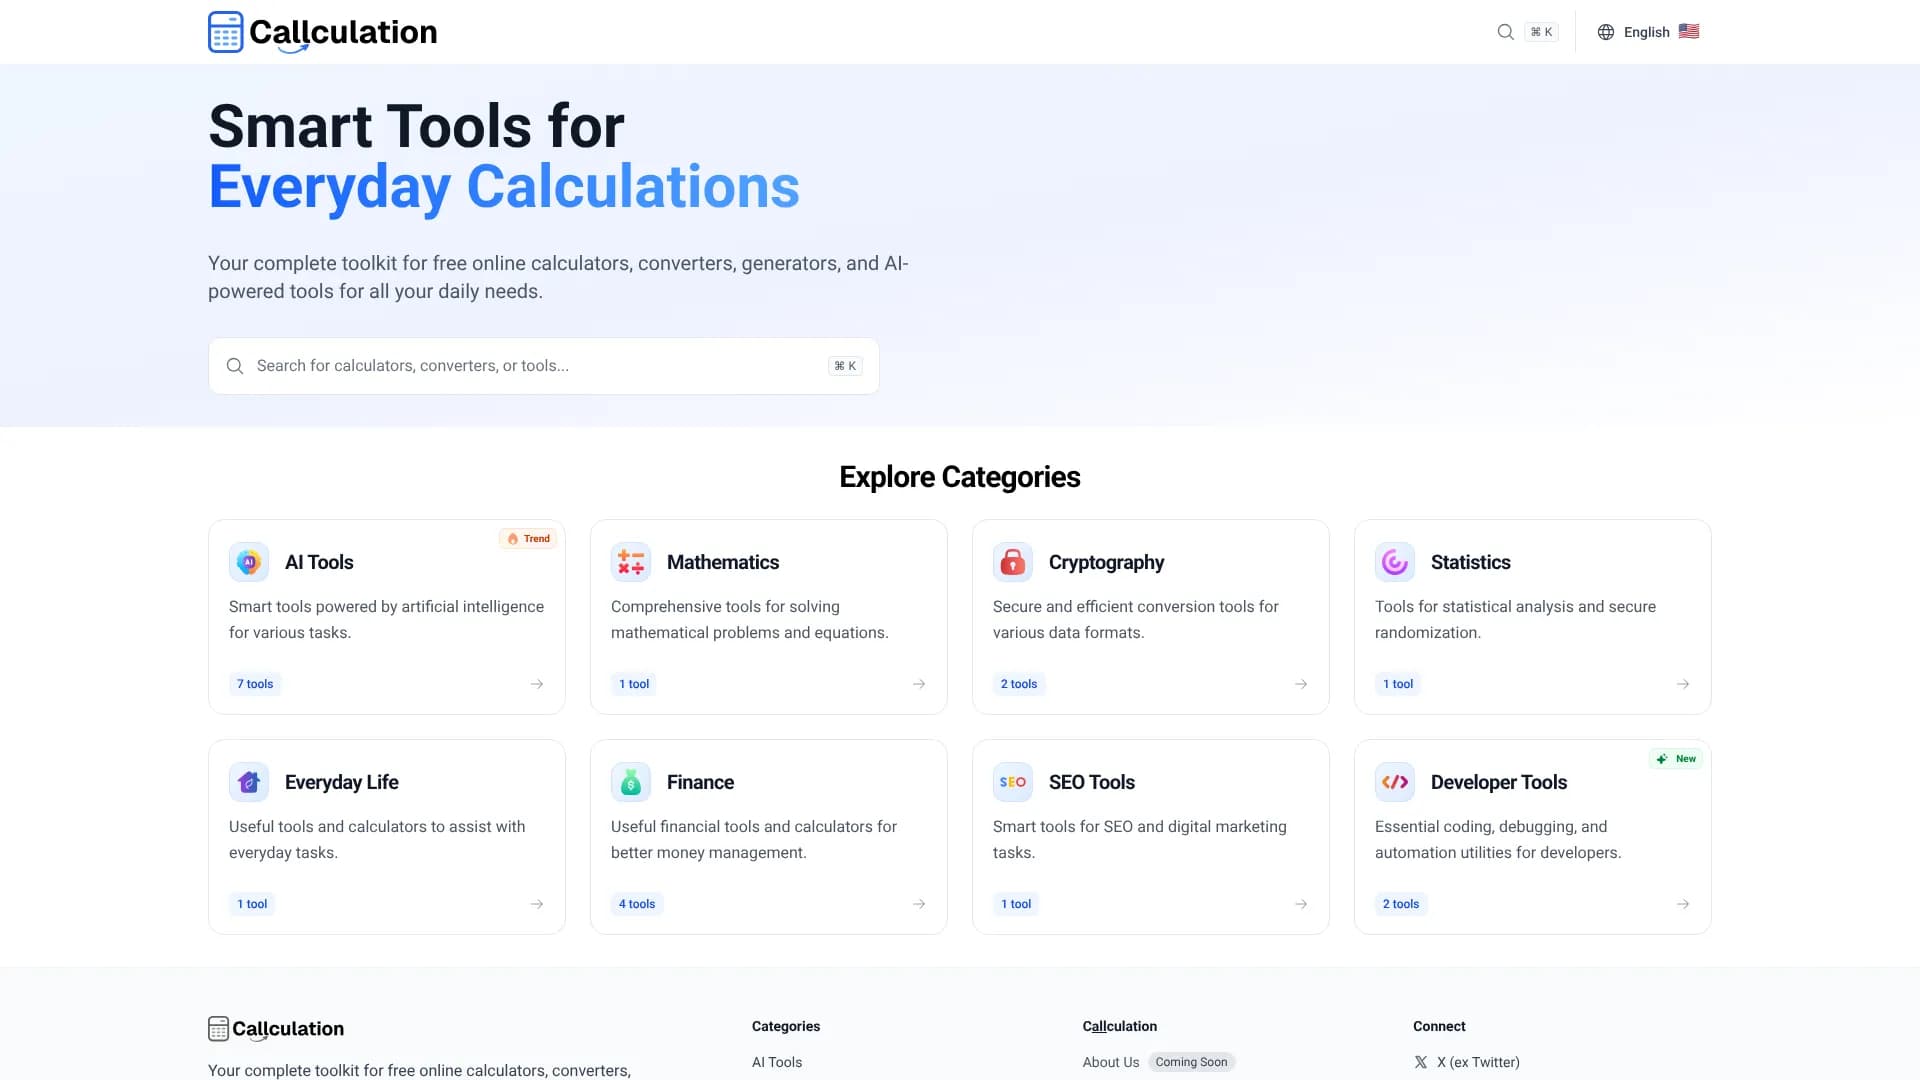Image resolution: width=1920 pixels, height=1080 pixels.
Task: Open the Finance card arrow
Action: point(919,904)
